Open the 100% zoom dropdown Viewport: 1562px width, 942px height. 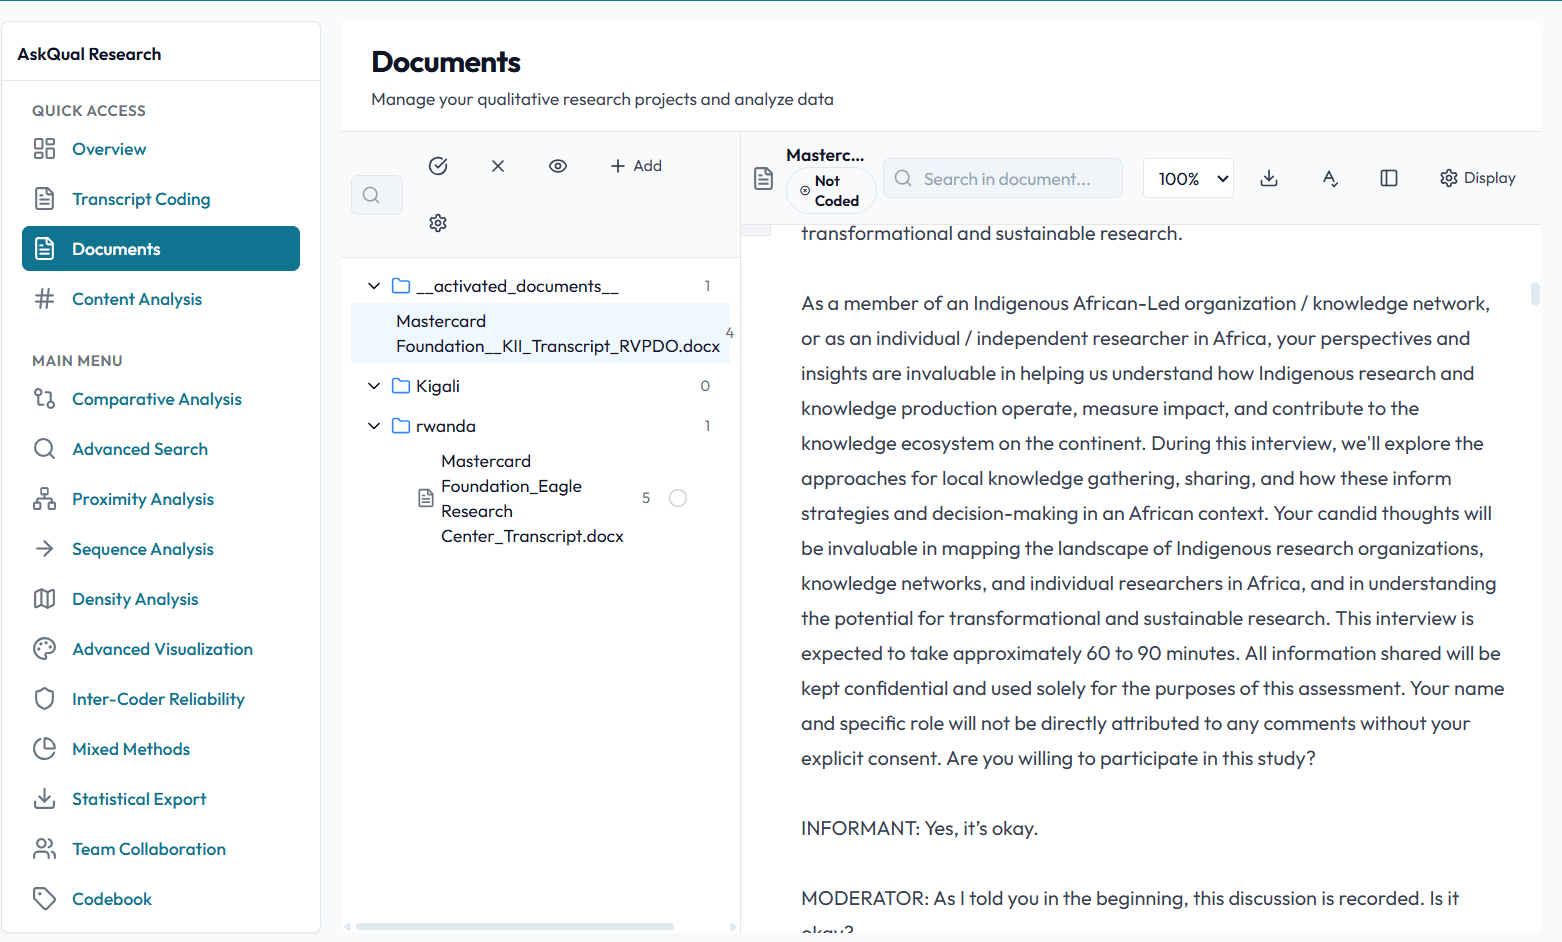point(1188,179)
